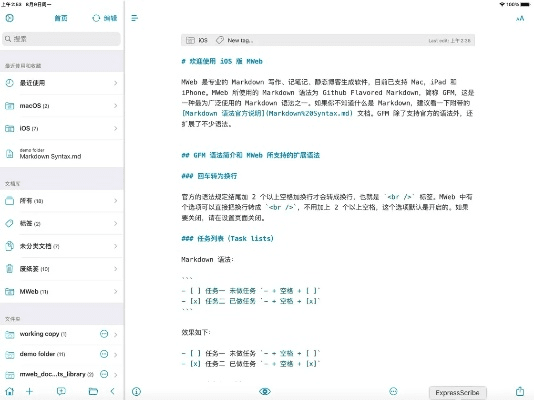Toggle preview mode with the eye icon
Screen dimensions: 534x400
click(x=265, y=391)
